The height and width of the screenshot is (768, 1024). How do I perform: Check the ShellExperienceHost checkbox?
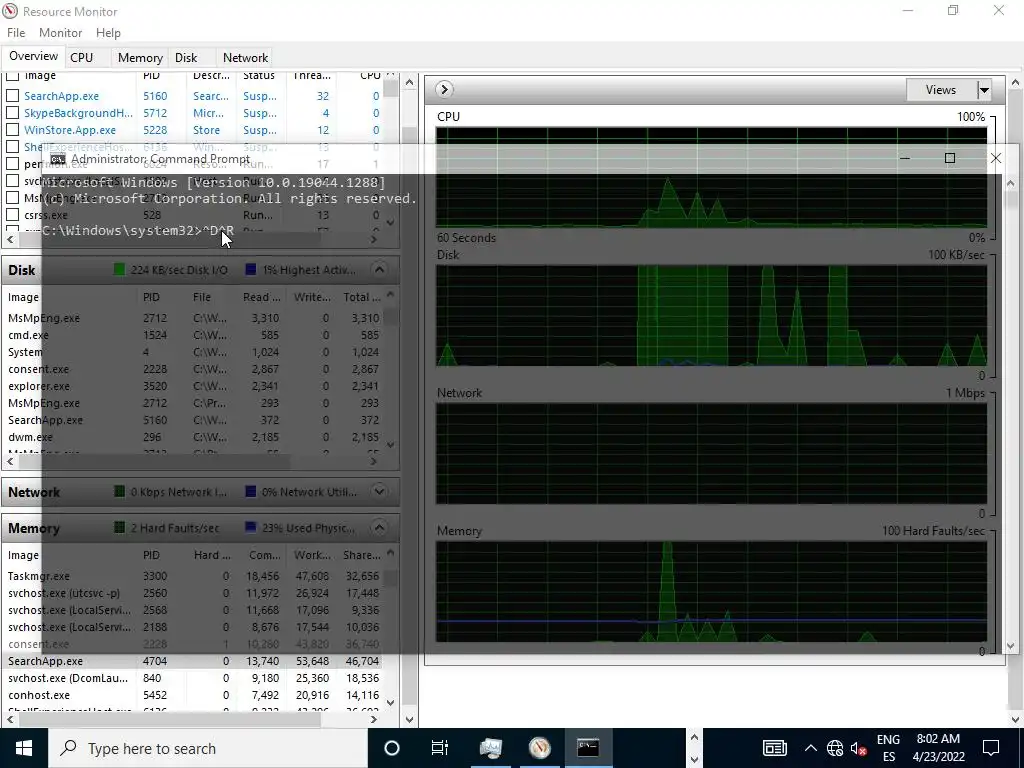point(12,147)
